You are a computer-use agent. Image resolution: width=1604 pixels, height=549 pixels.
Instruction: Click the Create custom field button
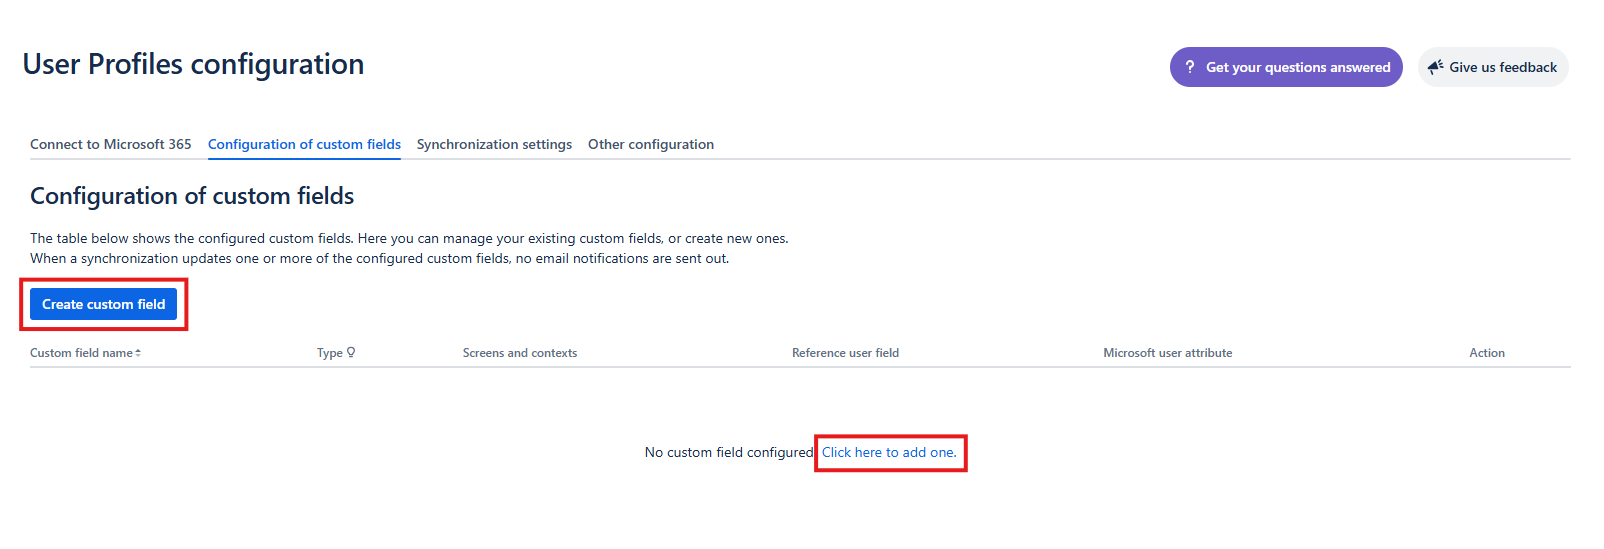103,304
